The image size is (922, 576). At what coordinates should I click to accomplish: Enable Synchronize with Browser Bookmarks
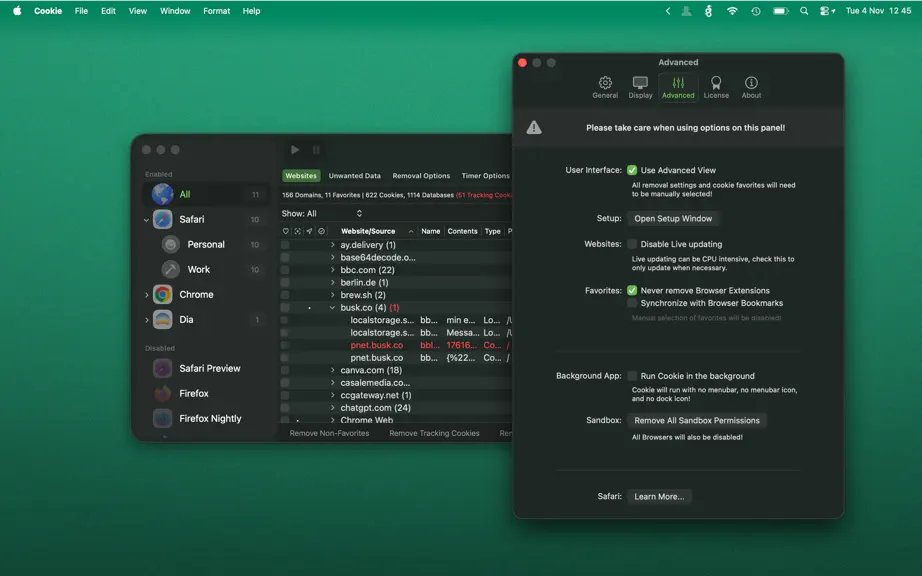tap(632, 303)
